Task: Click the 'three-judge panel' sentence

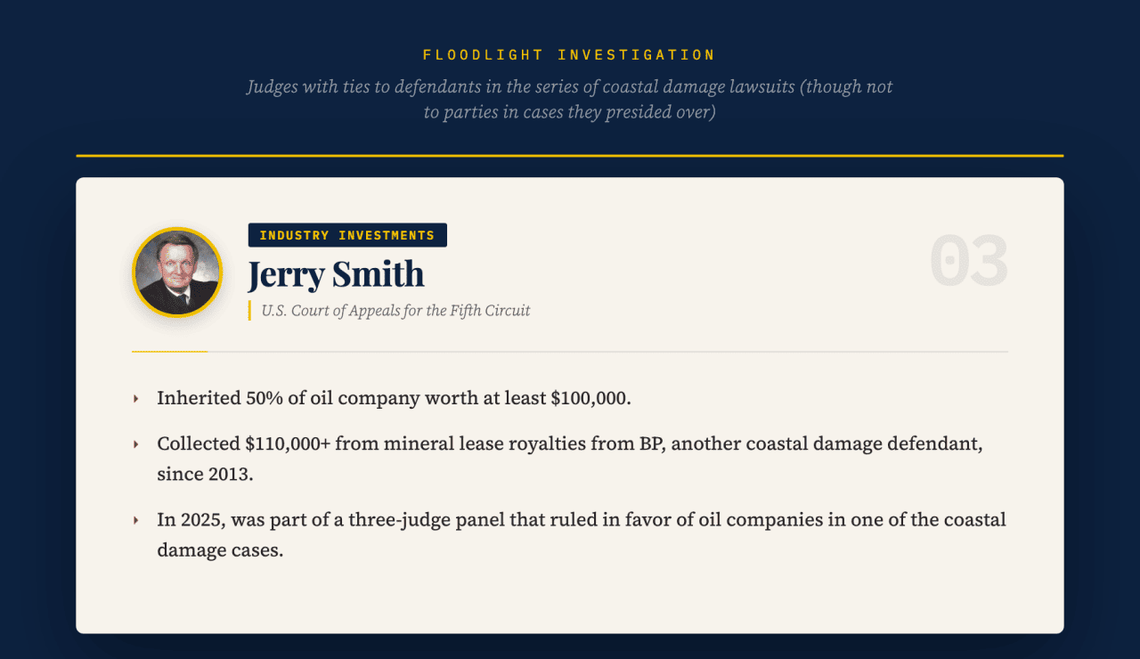Action: pos(580,520)
